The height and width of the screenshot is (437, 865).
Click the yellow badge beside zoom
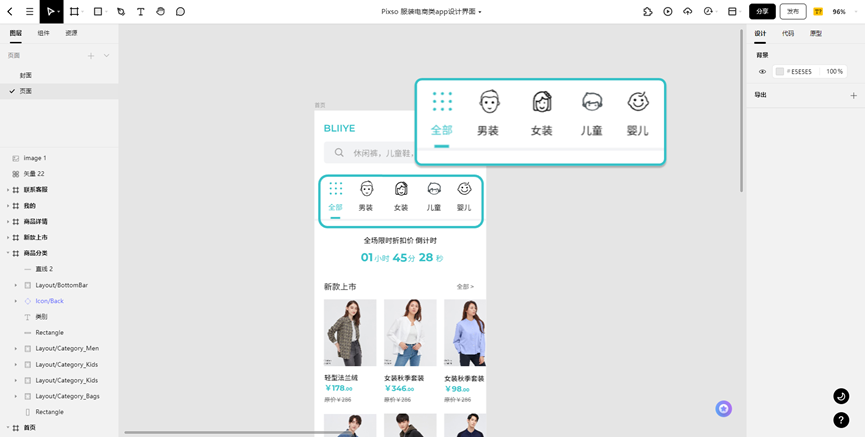818,12
